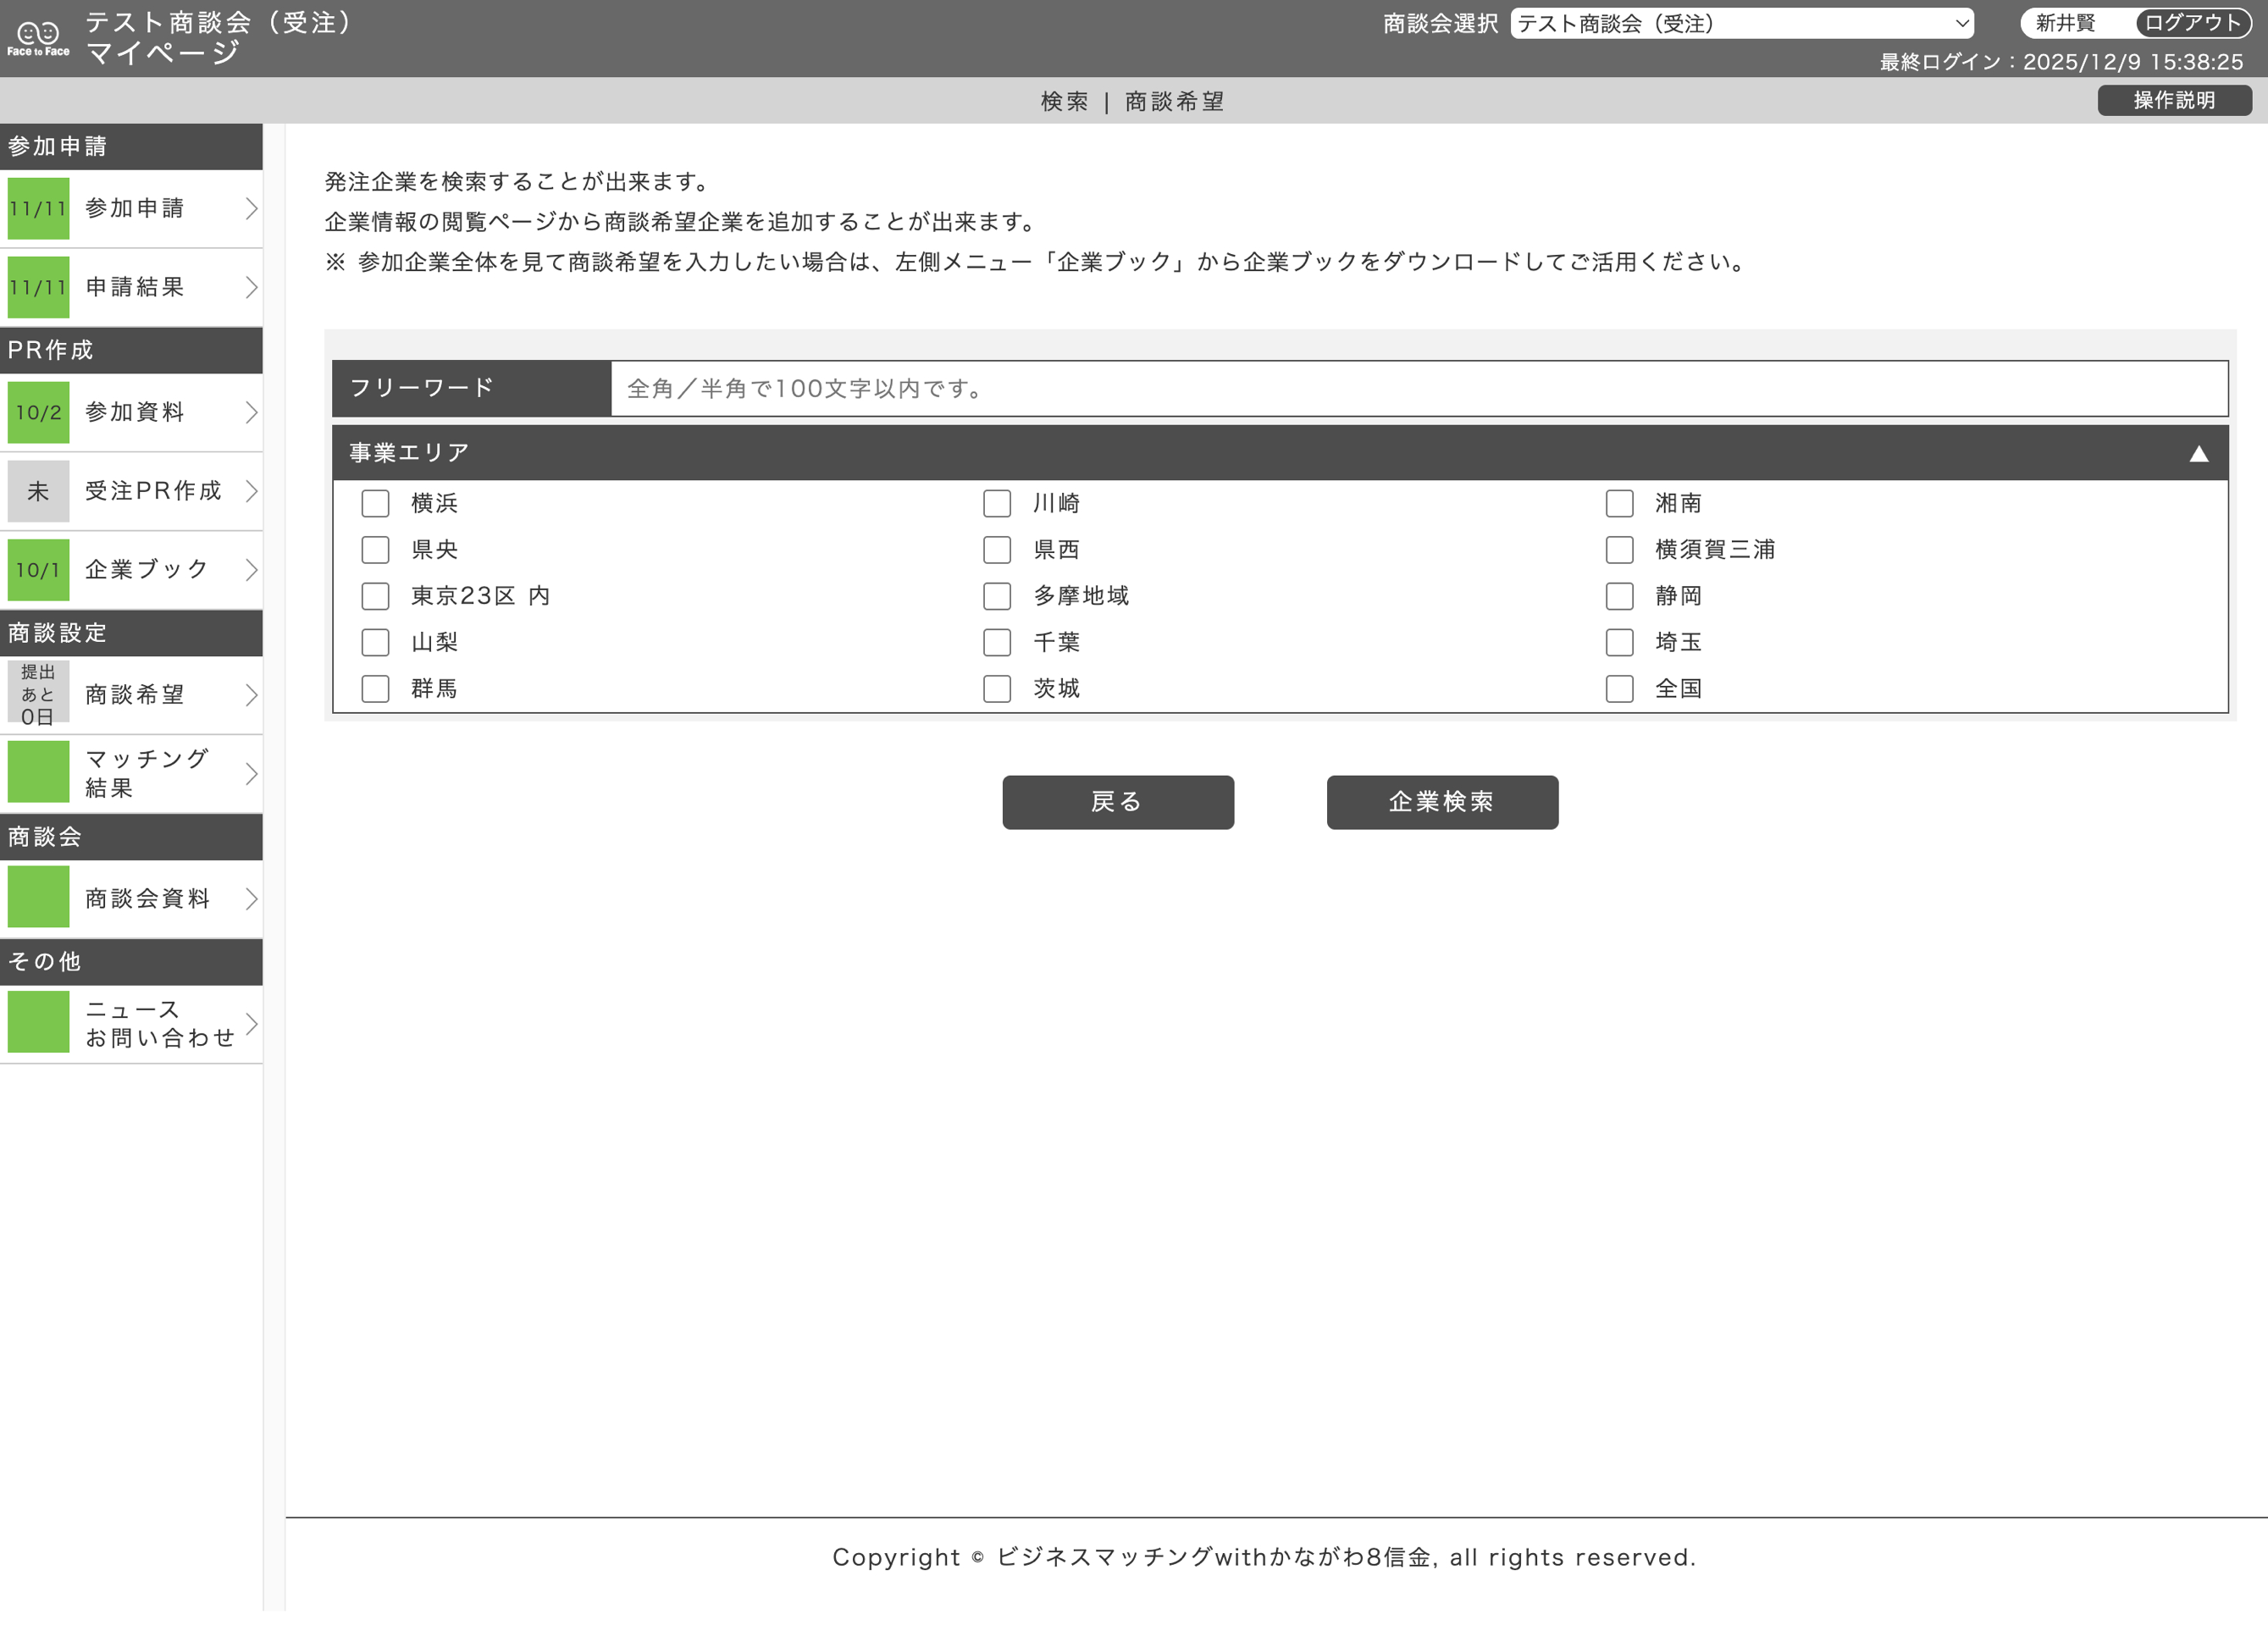Image resolution: width=2268 pixels, height=1642 pixels.
Task: Check the 横浜 area checkbox
Action: pos(376,503)
